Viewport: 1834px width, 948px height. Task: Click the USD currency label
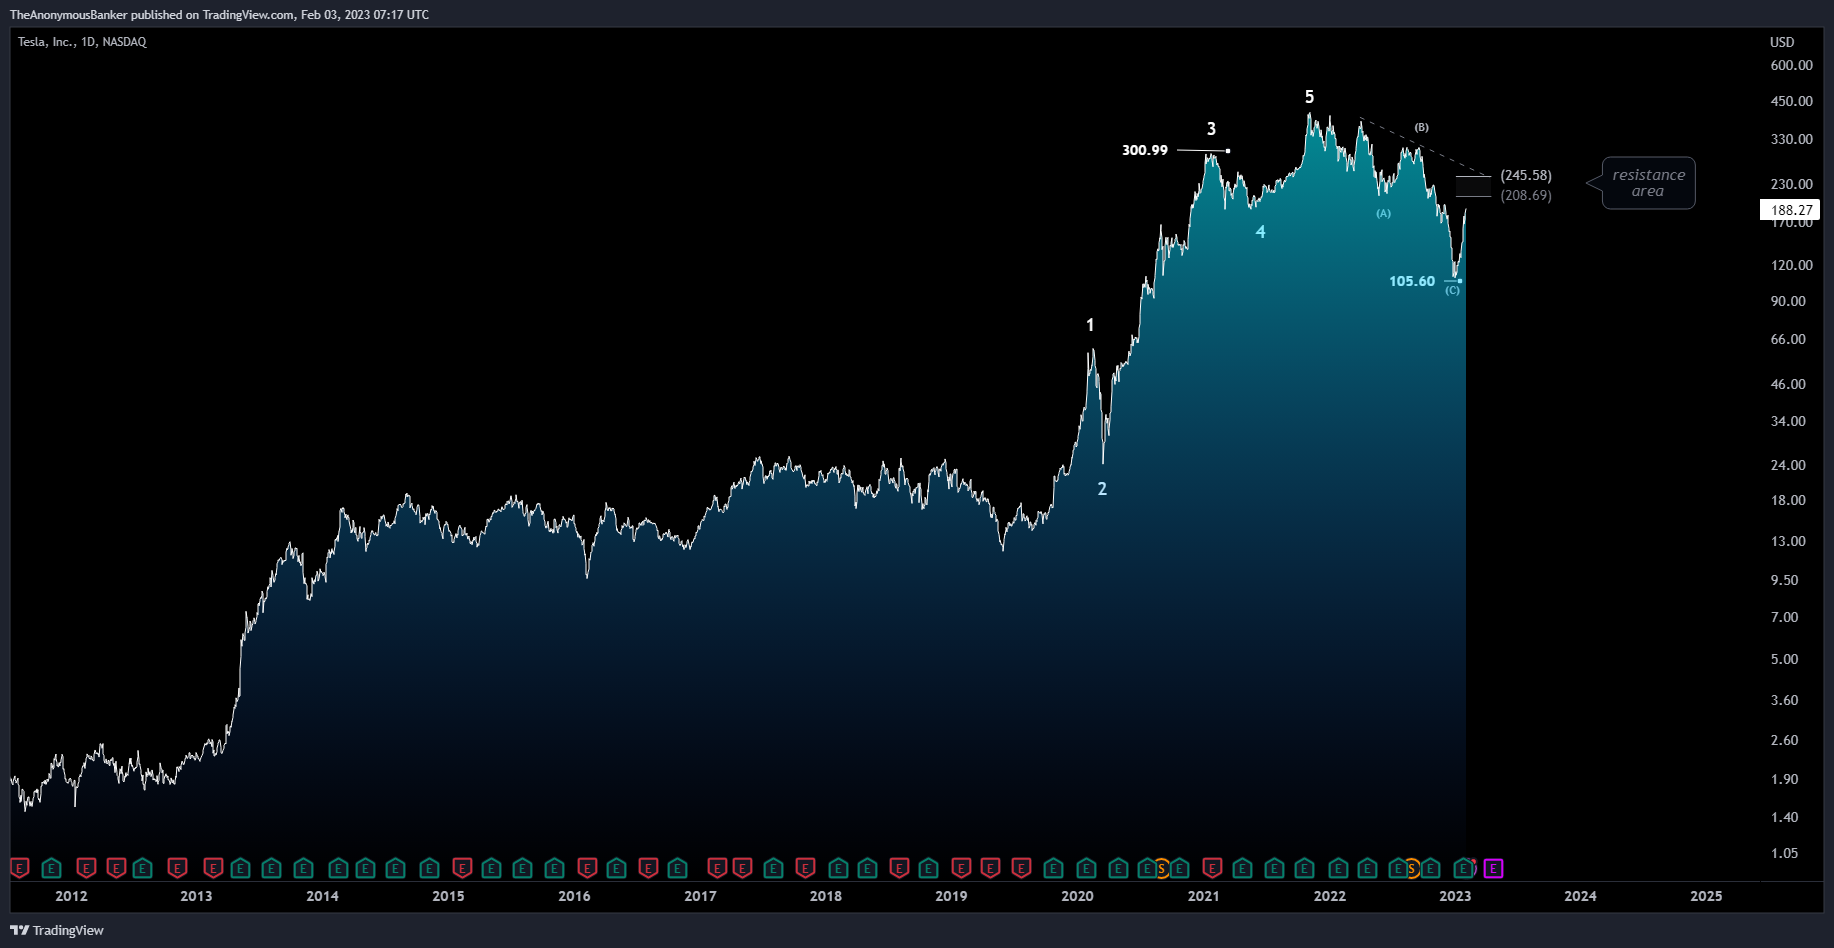click(x=1782, y=42)
